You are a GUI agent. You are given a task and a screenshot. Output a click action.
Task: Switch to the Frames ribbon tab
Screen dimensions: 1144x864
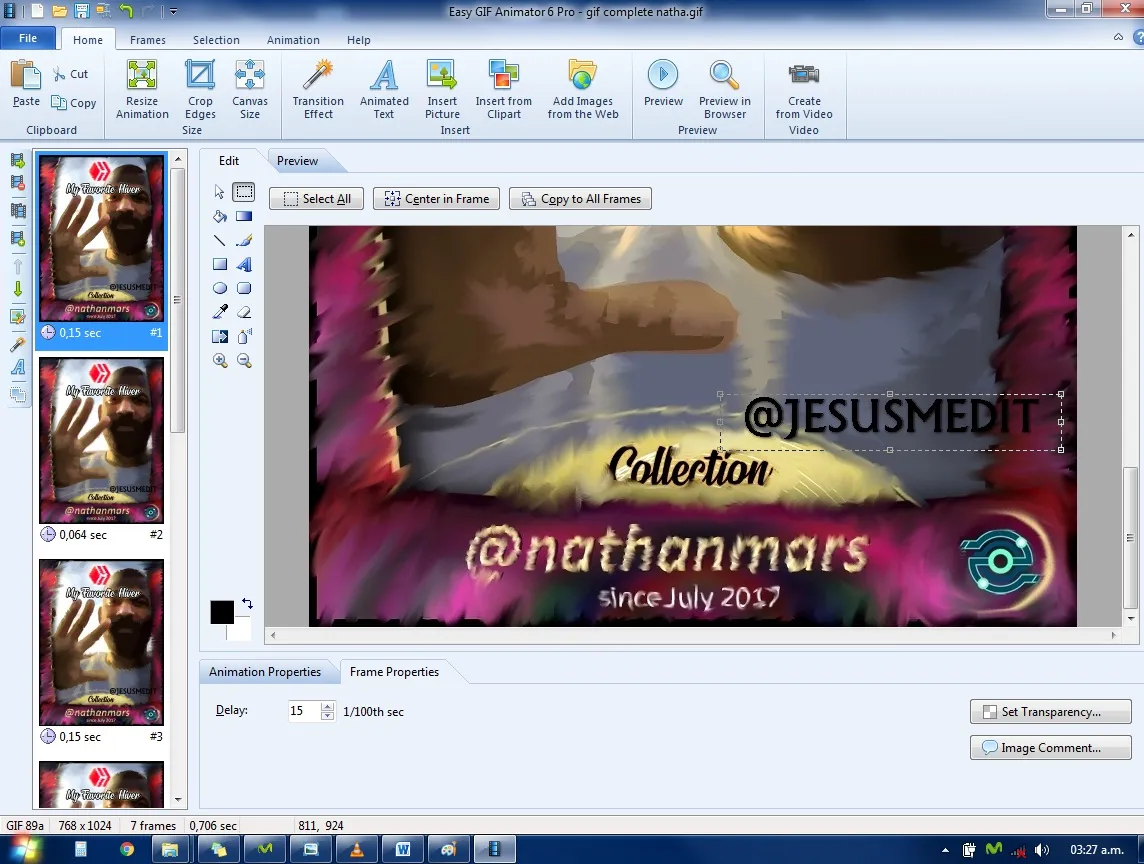click(147, 40)
